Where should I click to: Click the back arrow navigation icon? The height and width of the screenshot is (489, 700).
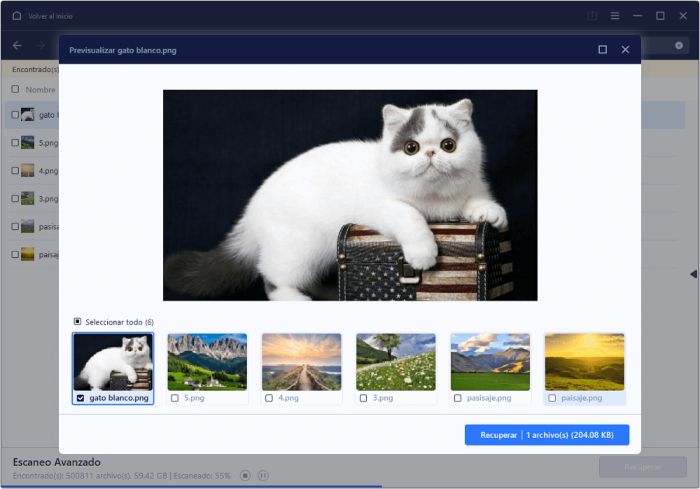17,46
